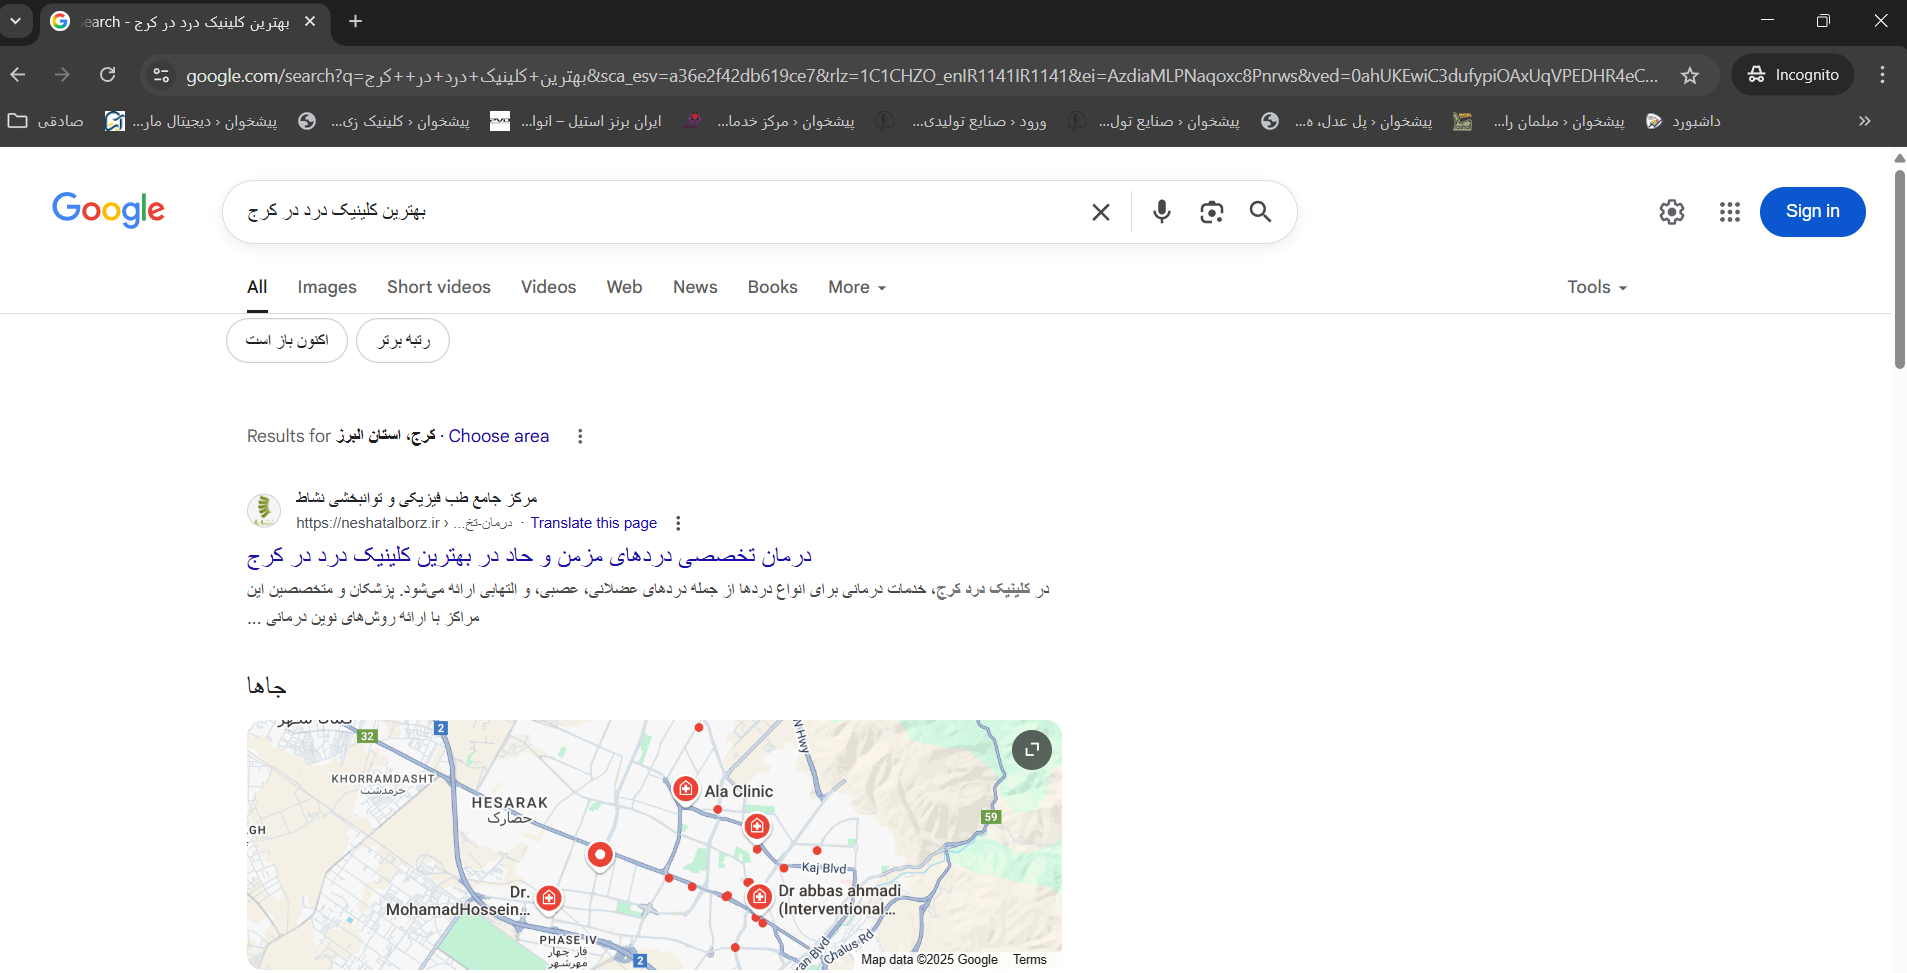The width and height of the screenshot is (1907, 973).
Task: Open a new browser tab
Action: point(355,21)
